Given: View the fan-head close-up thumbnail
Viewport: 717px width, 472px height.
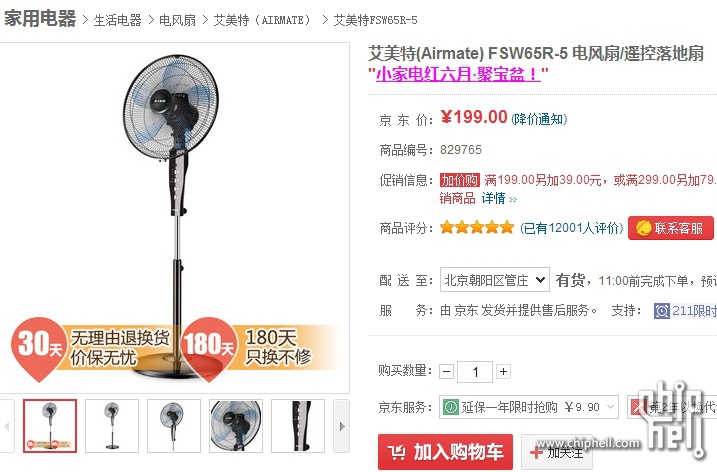Looking at the screenshot, I should tap(236, 426).
